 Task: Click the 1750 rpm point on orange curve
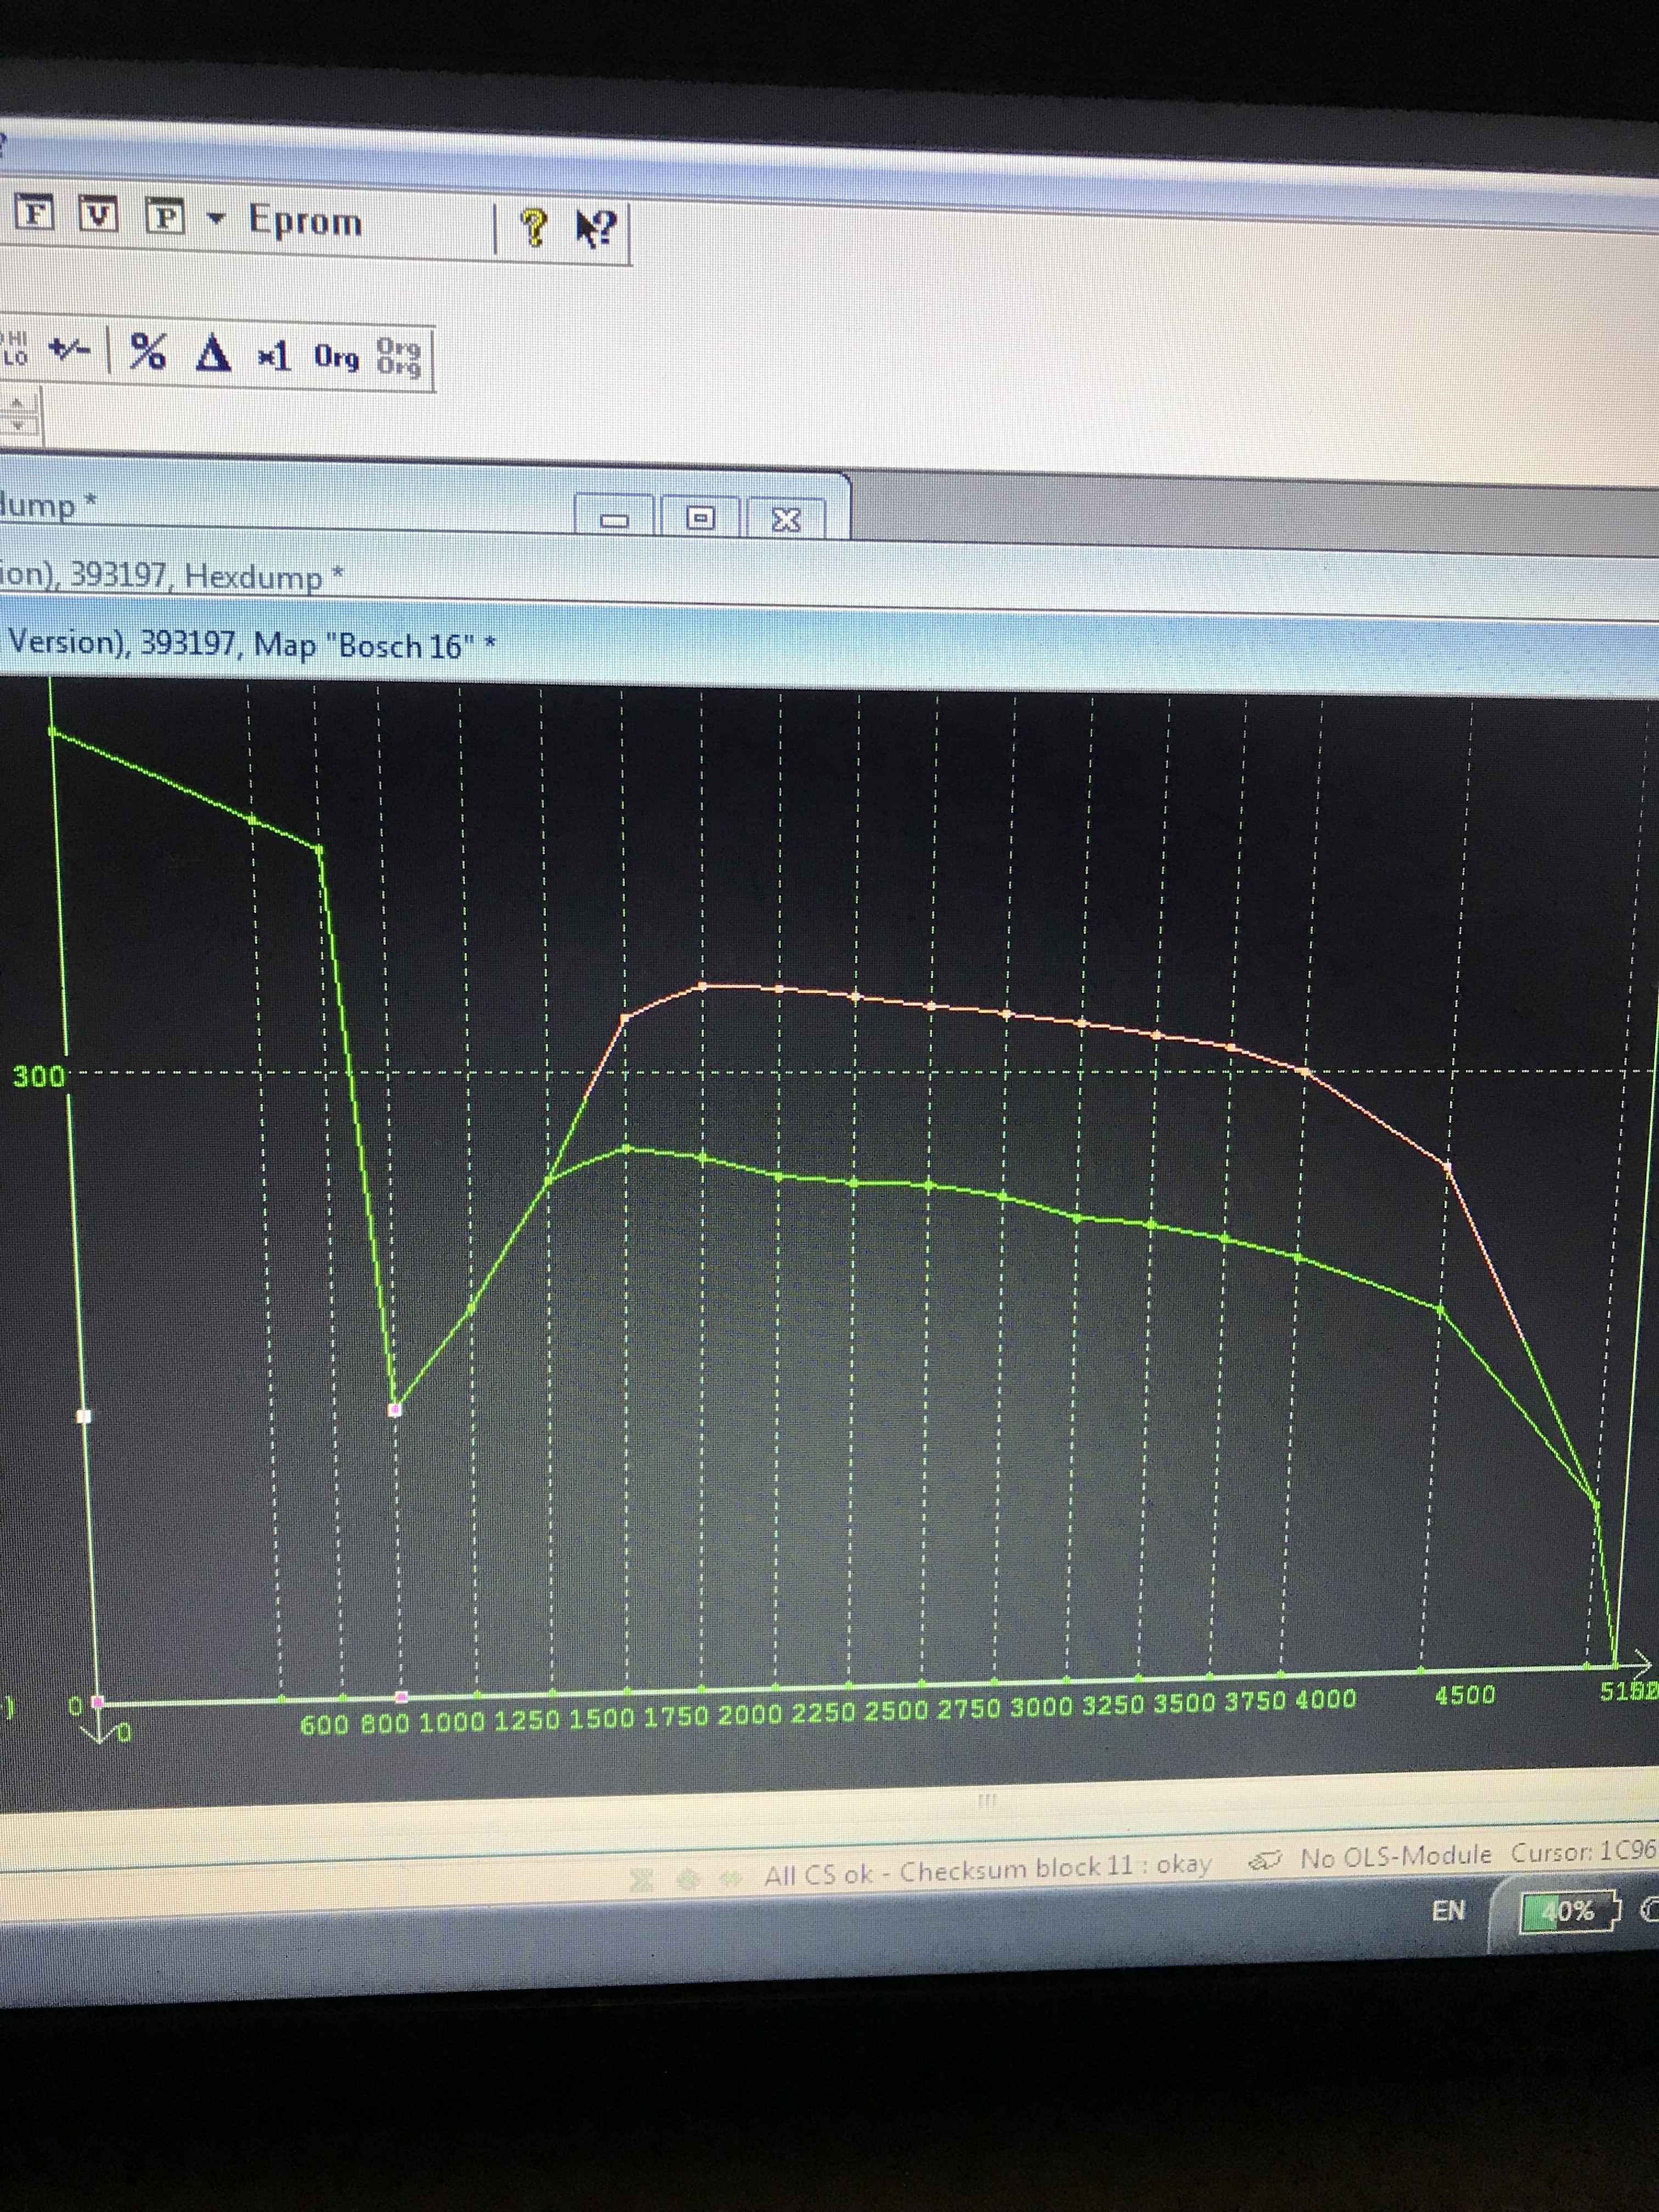703,986
